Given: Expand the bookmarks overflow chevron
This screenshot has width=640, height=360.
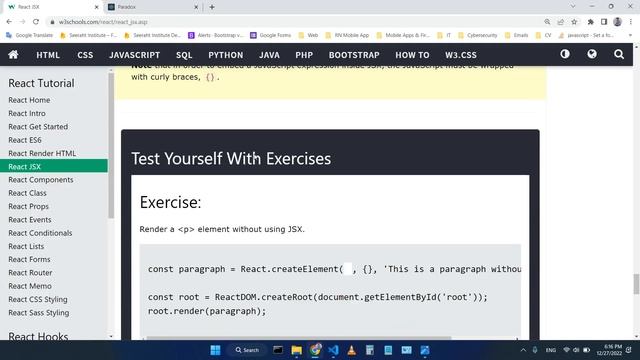Looking at the screenshot, I should point(630,35).
